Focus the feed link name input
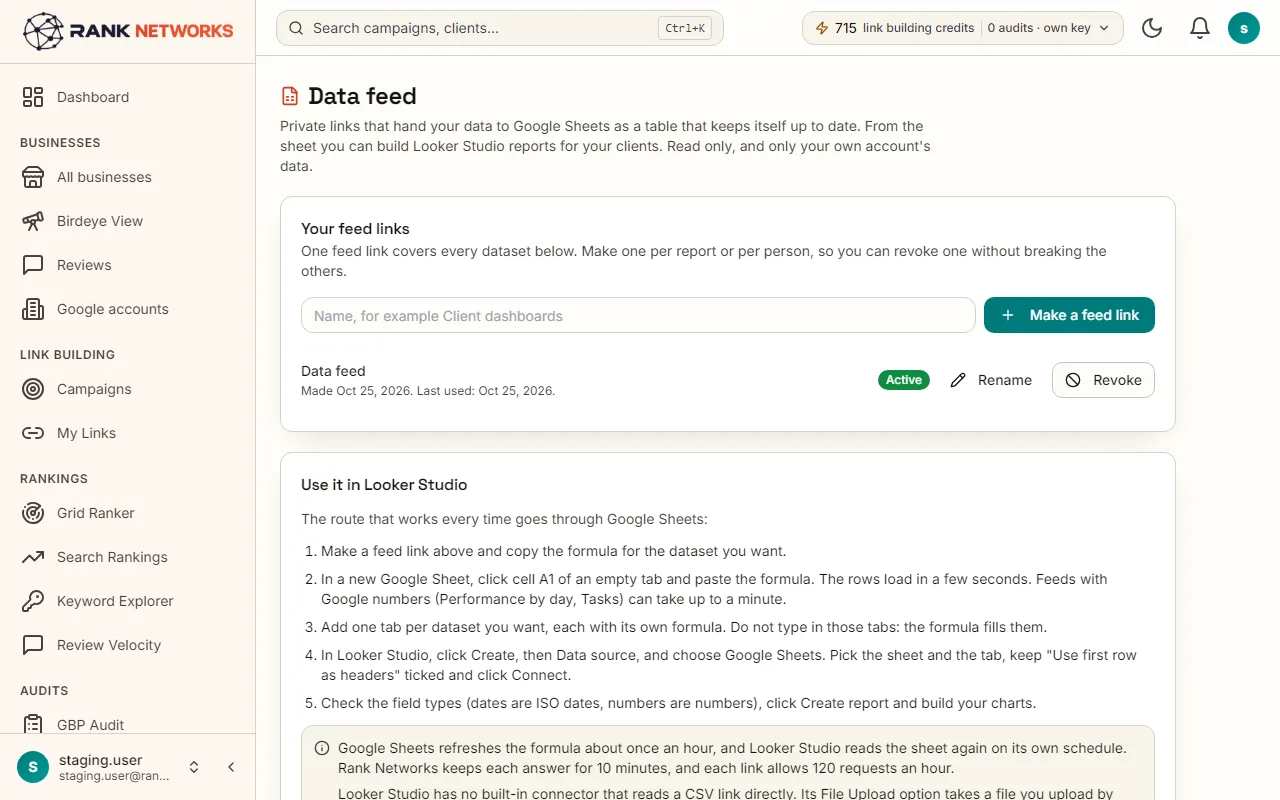This screenshot has height=800, width=1280. pyautogui.click(x=638, y=315)
